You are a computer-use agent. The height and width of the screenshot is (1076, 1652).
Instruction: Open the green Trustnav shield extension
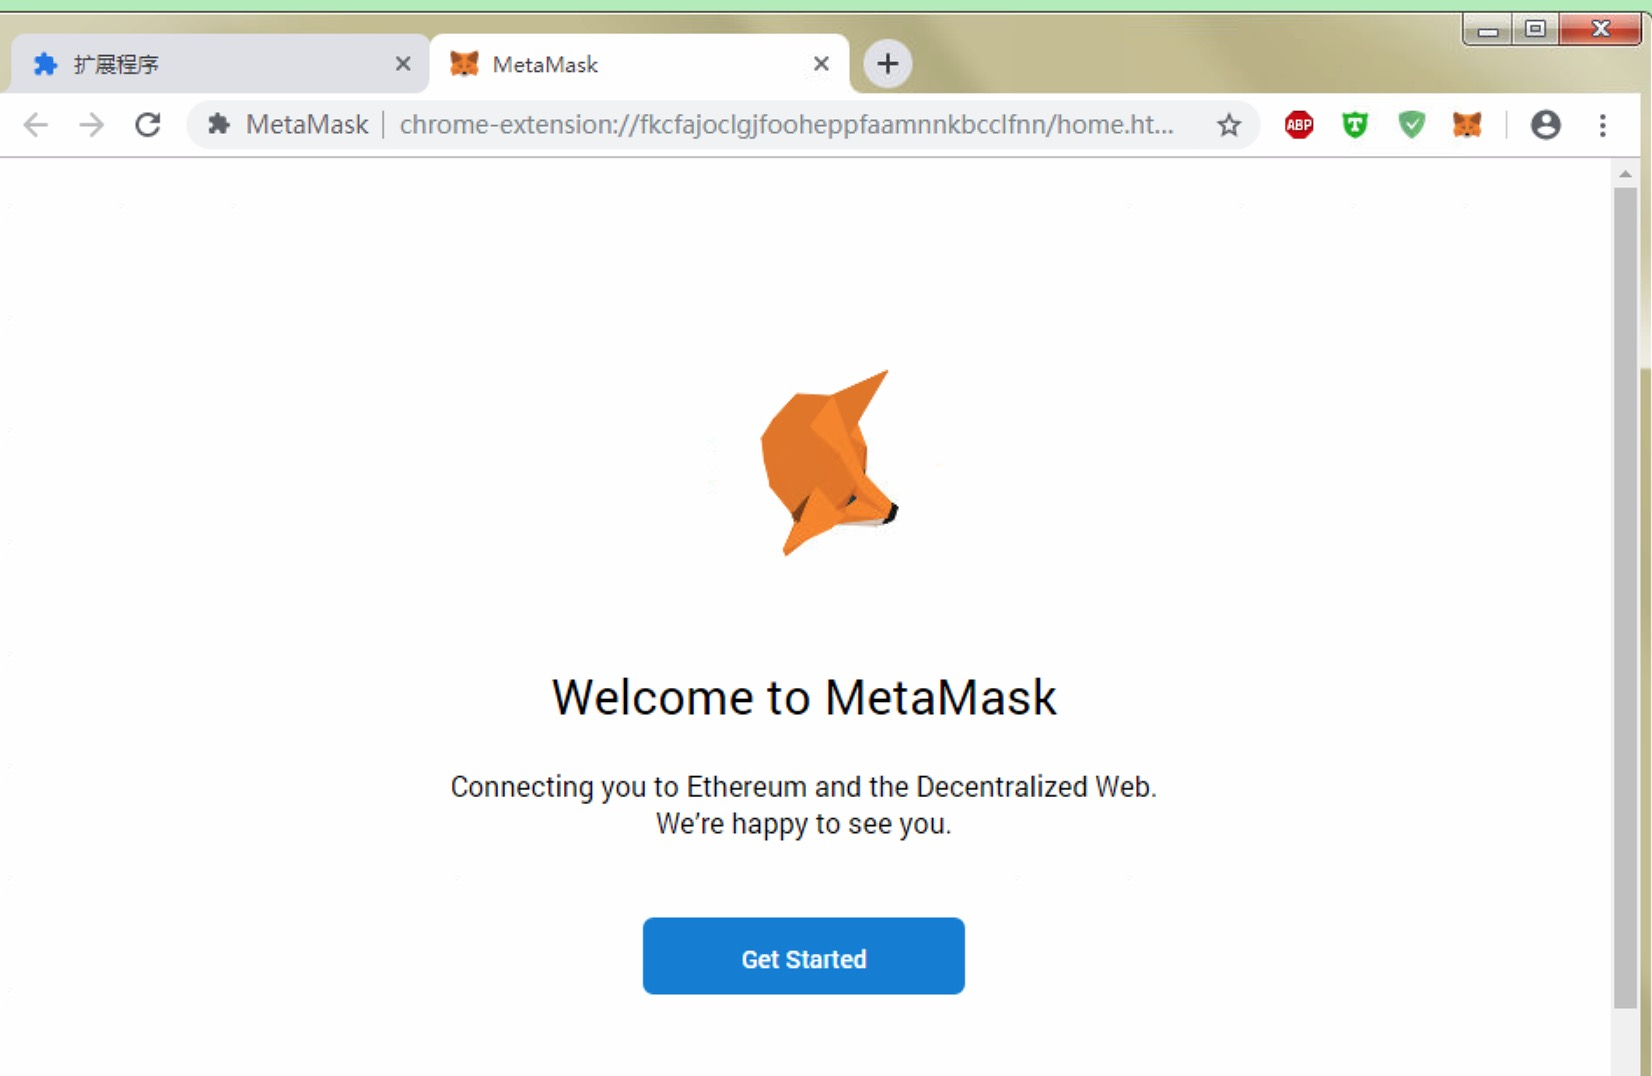1354,124
